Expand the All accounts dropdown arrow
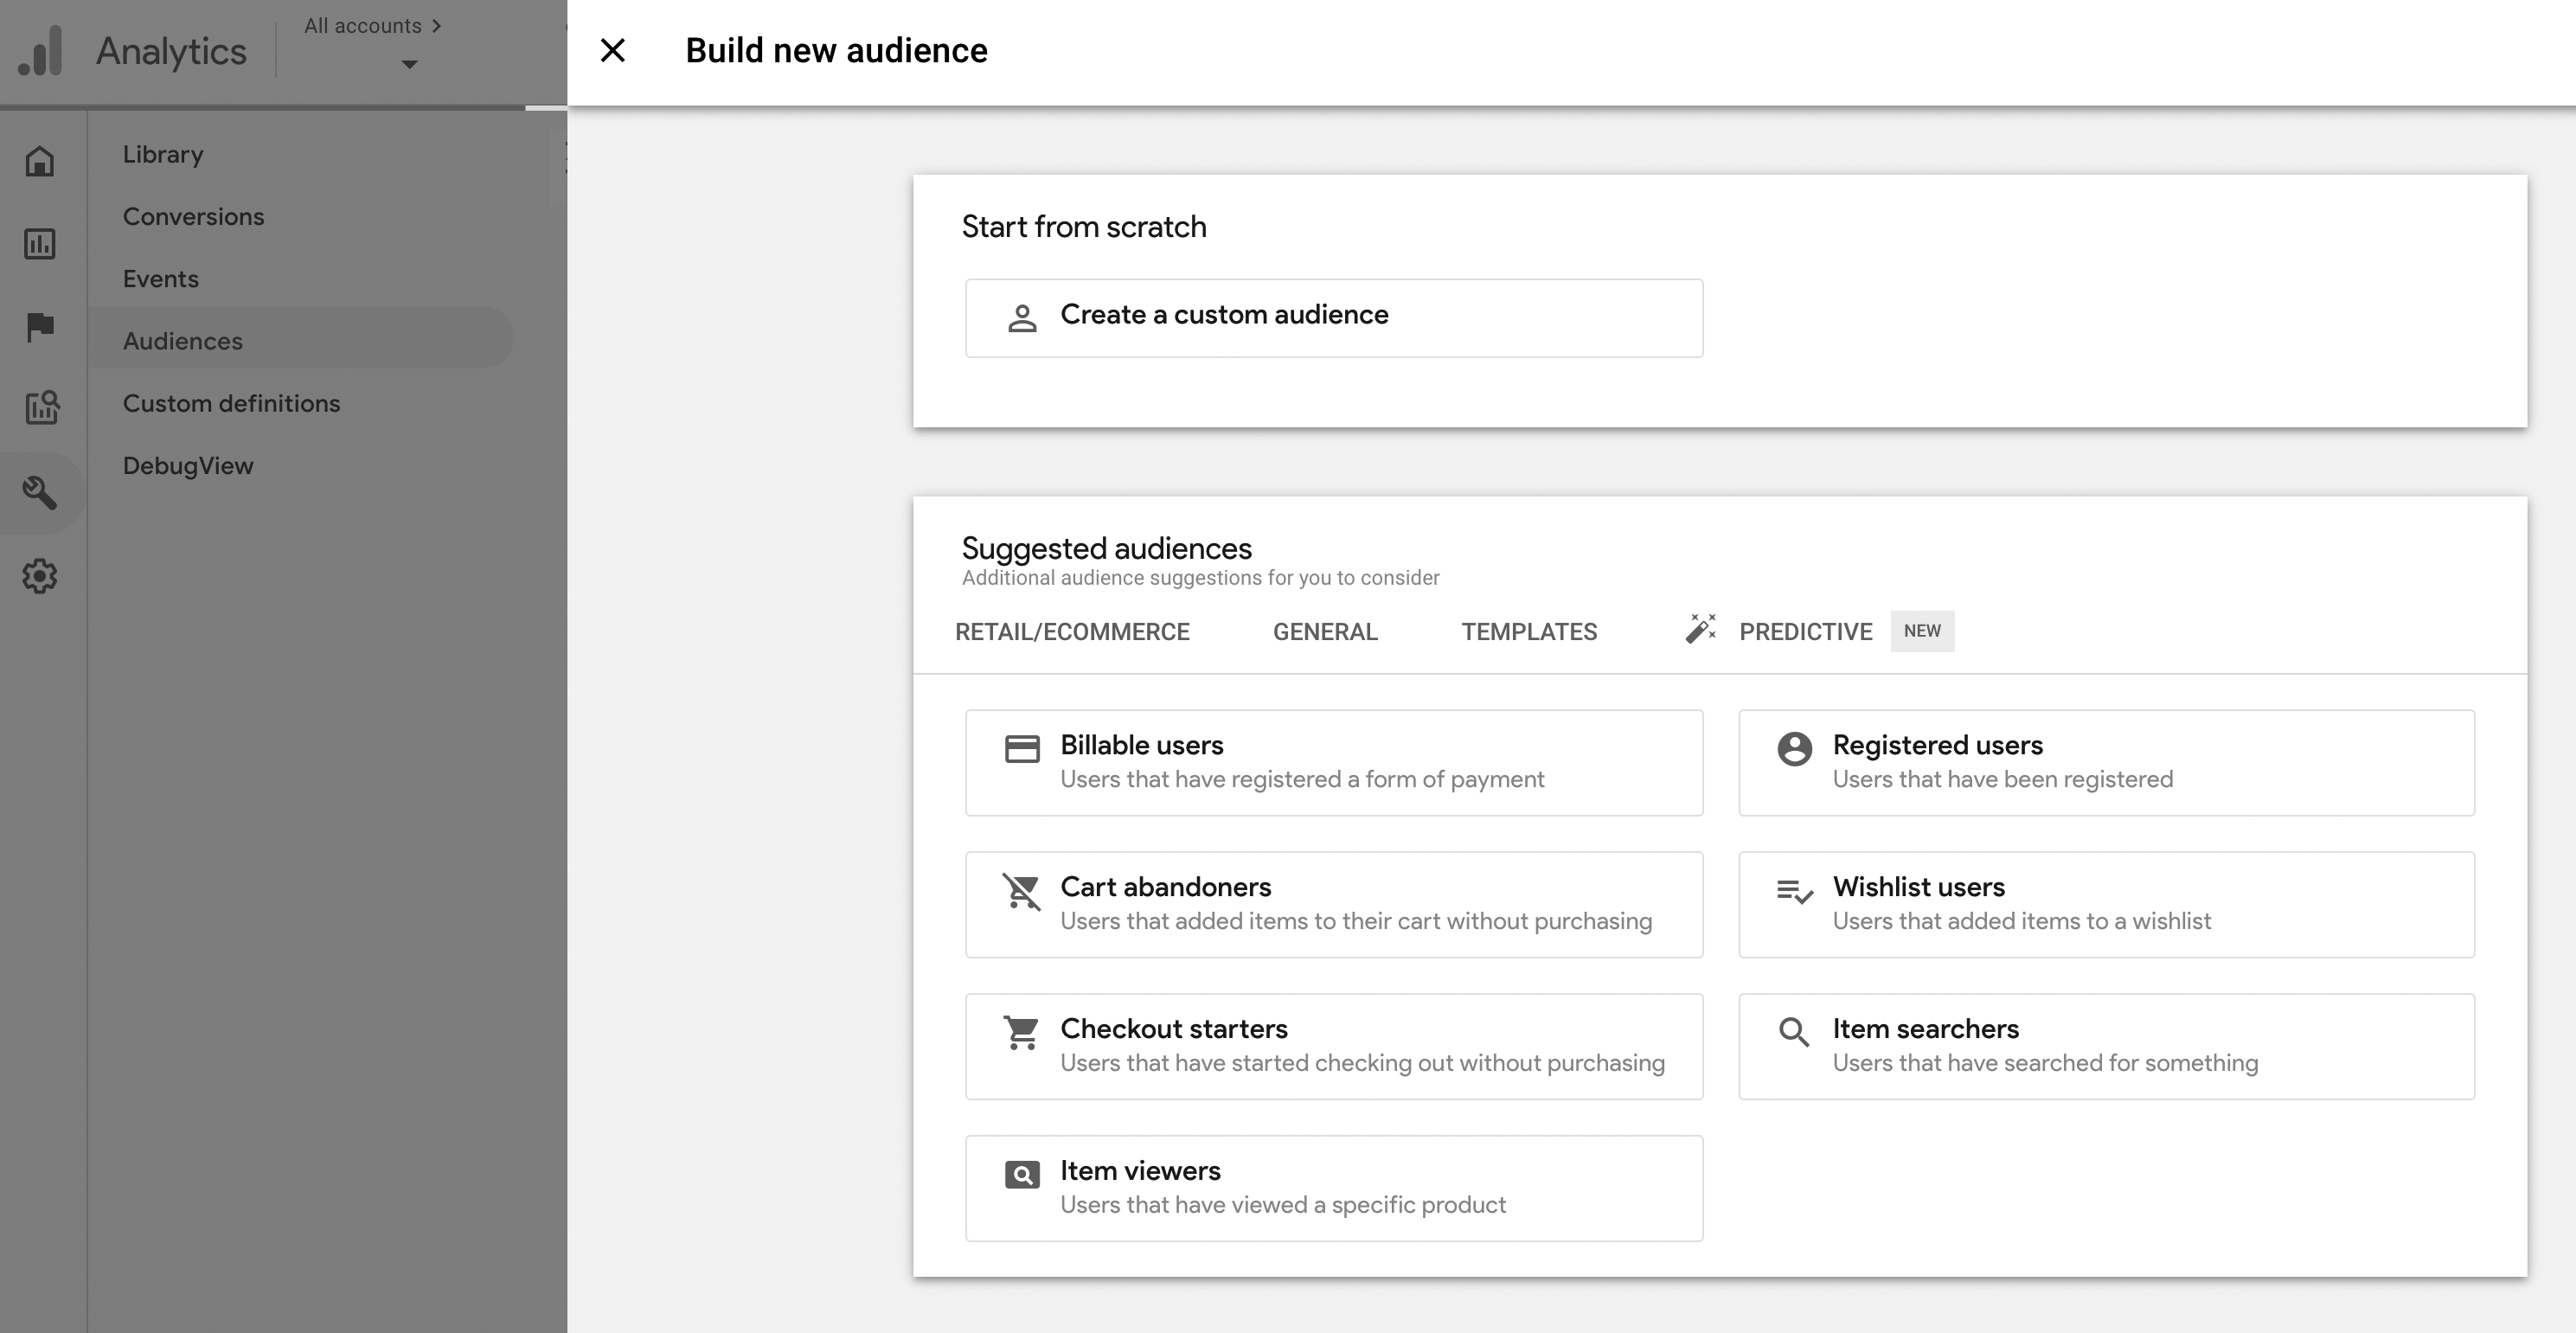2576x1333 pixels. (409, 65)
